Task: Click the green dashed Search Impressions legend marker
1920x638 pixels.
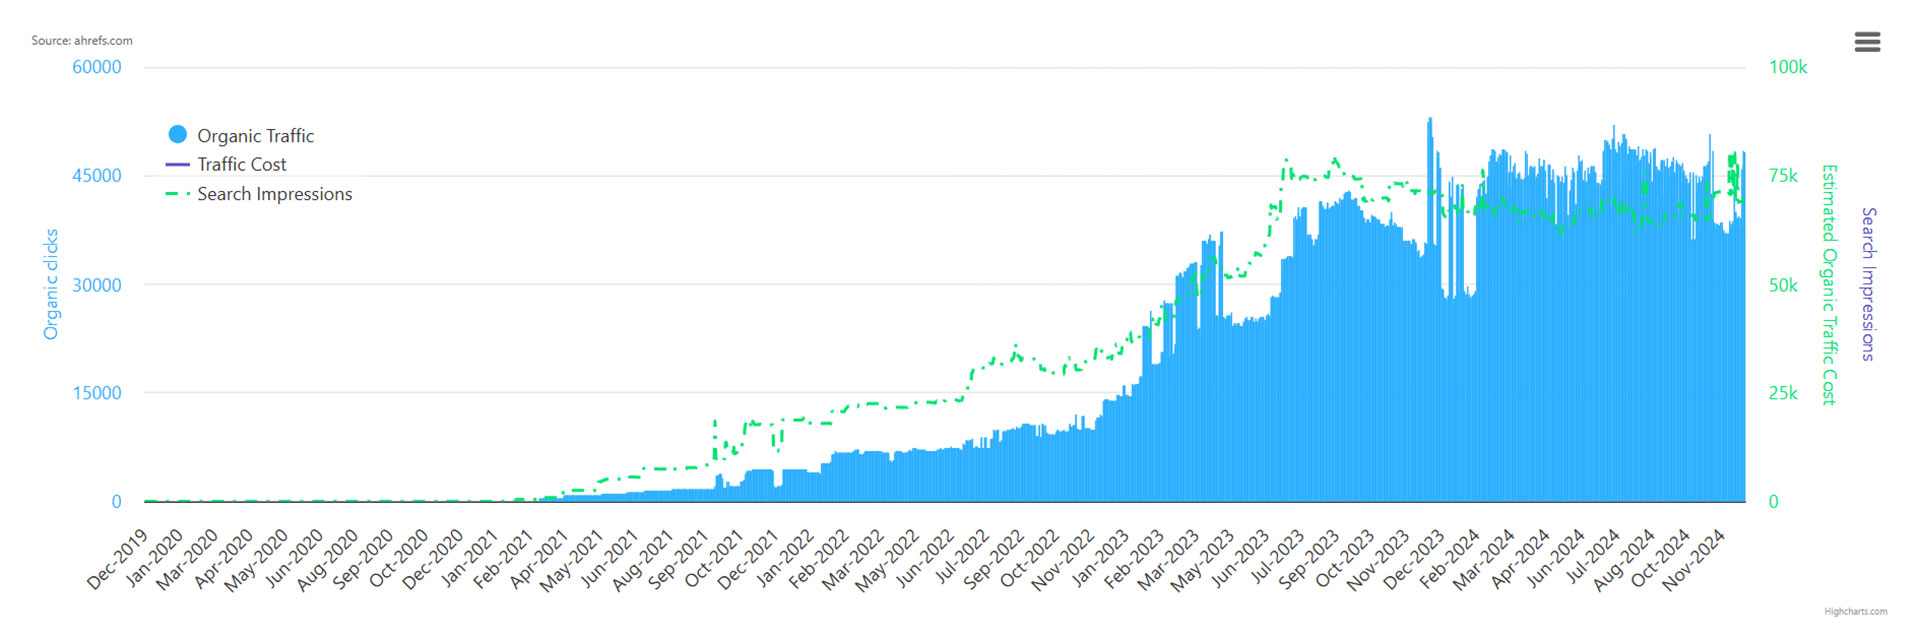Action: click(177, 194)
